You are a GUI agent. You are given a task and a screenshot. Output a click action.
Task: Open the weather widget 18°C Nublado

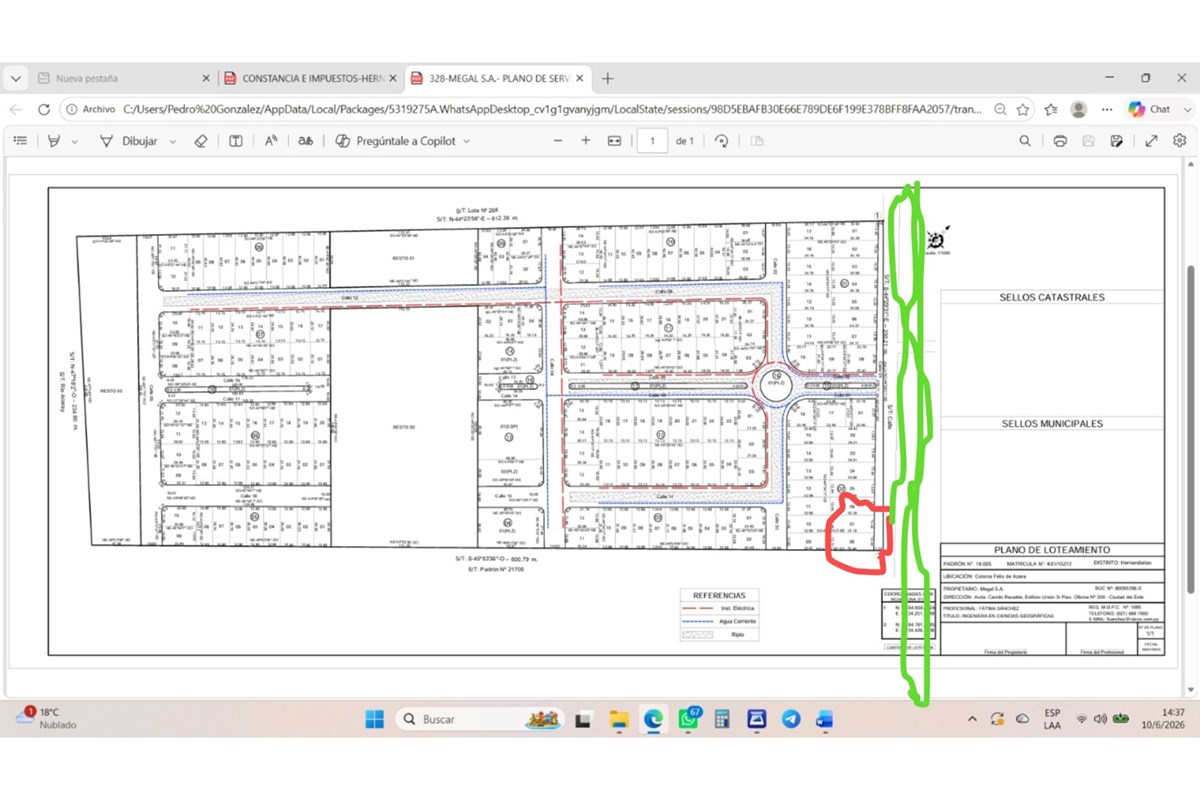click(x=46, y=718)
